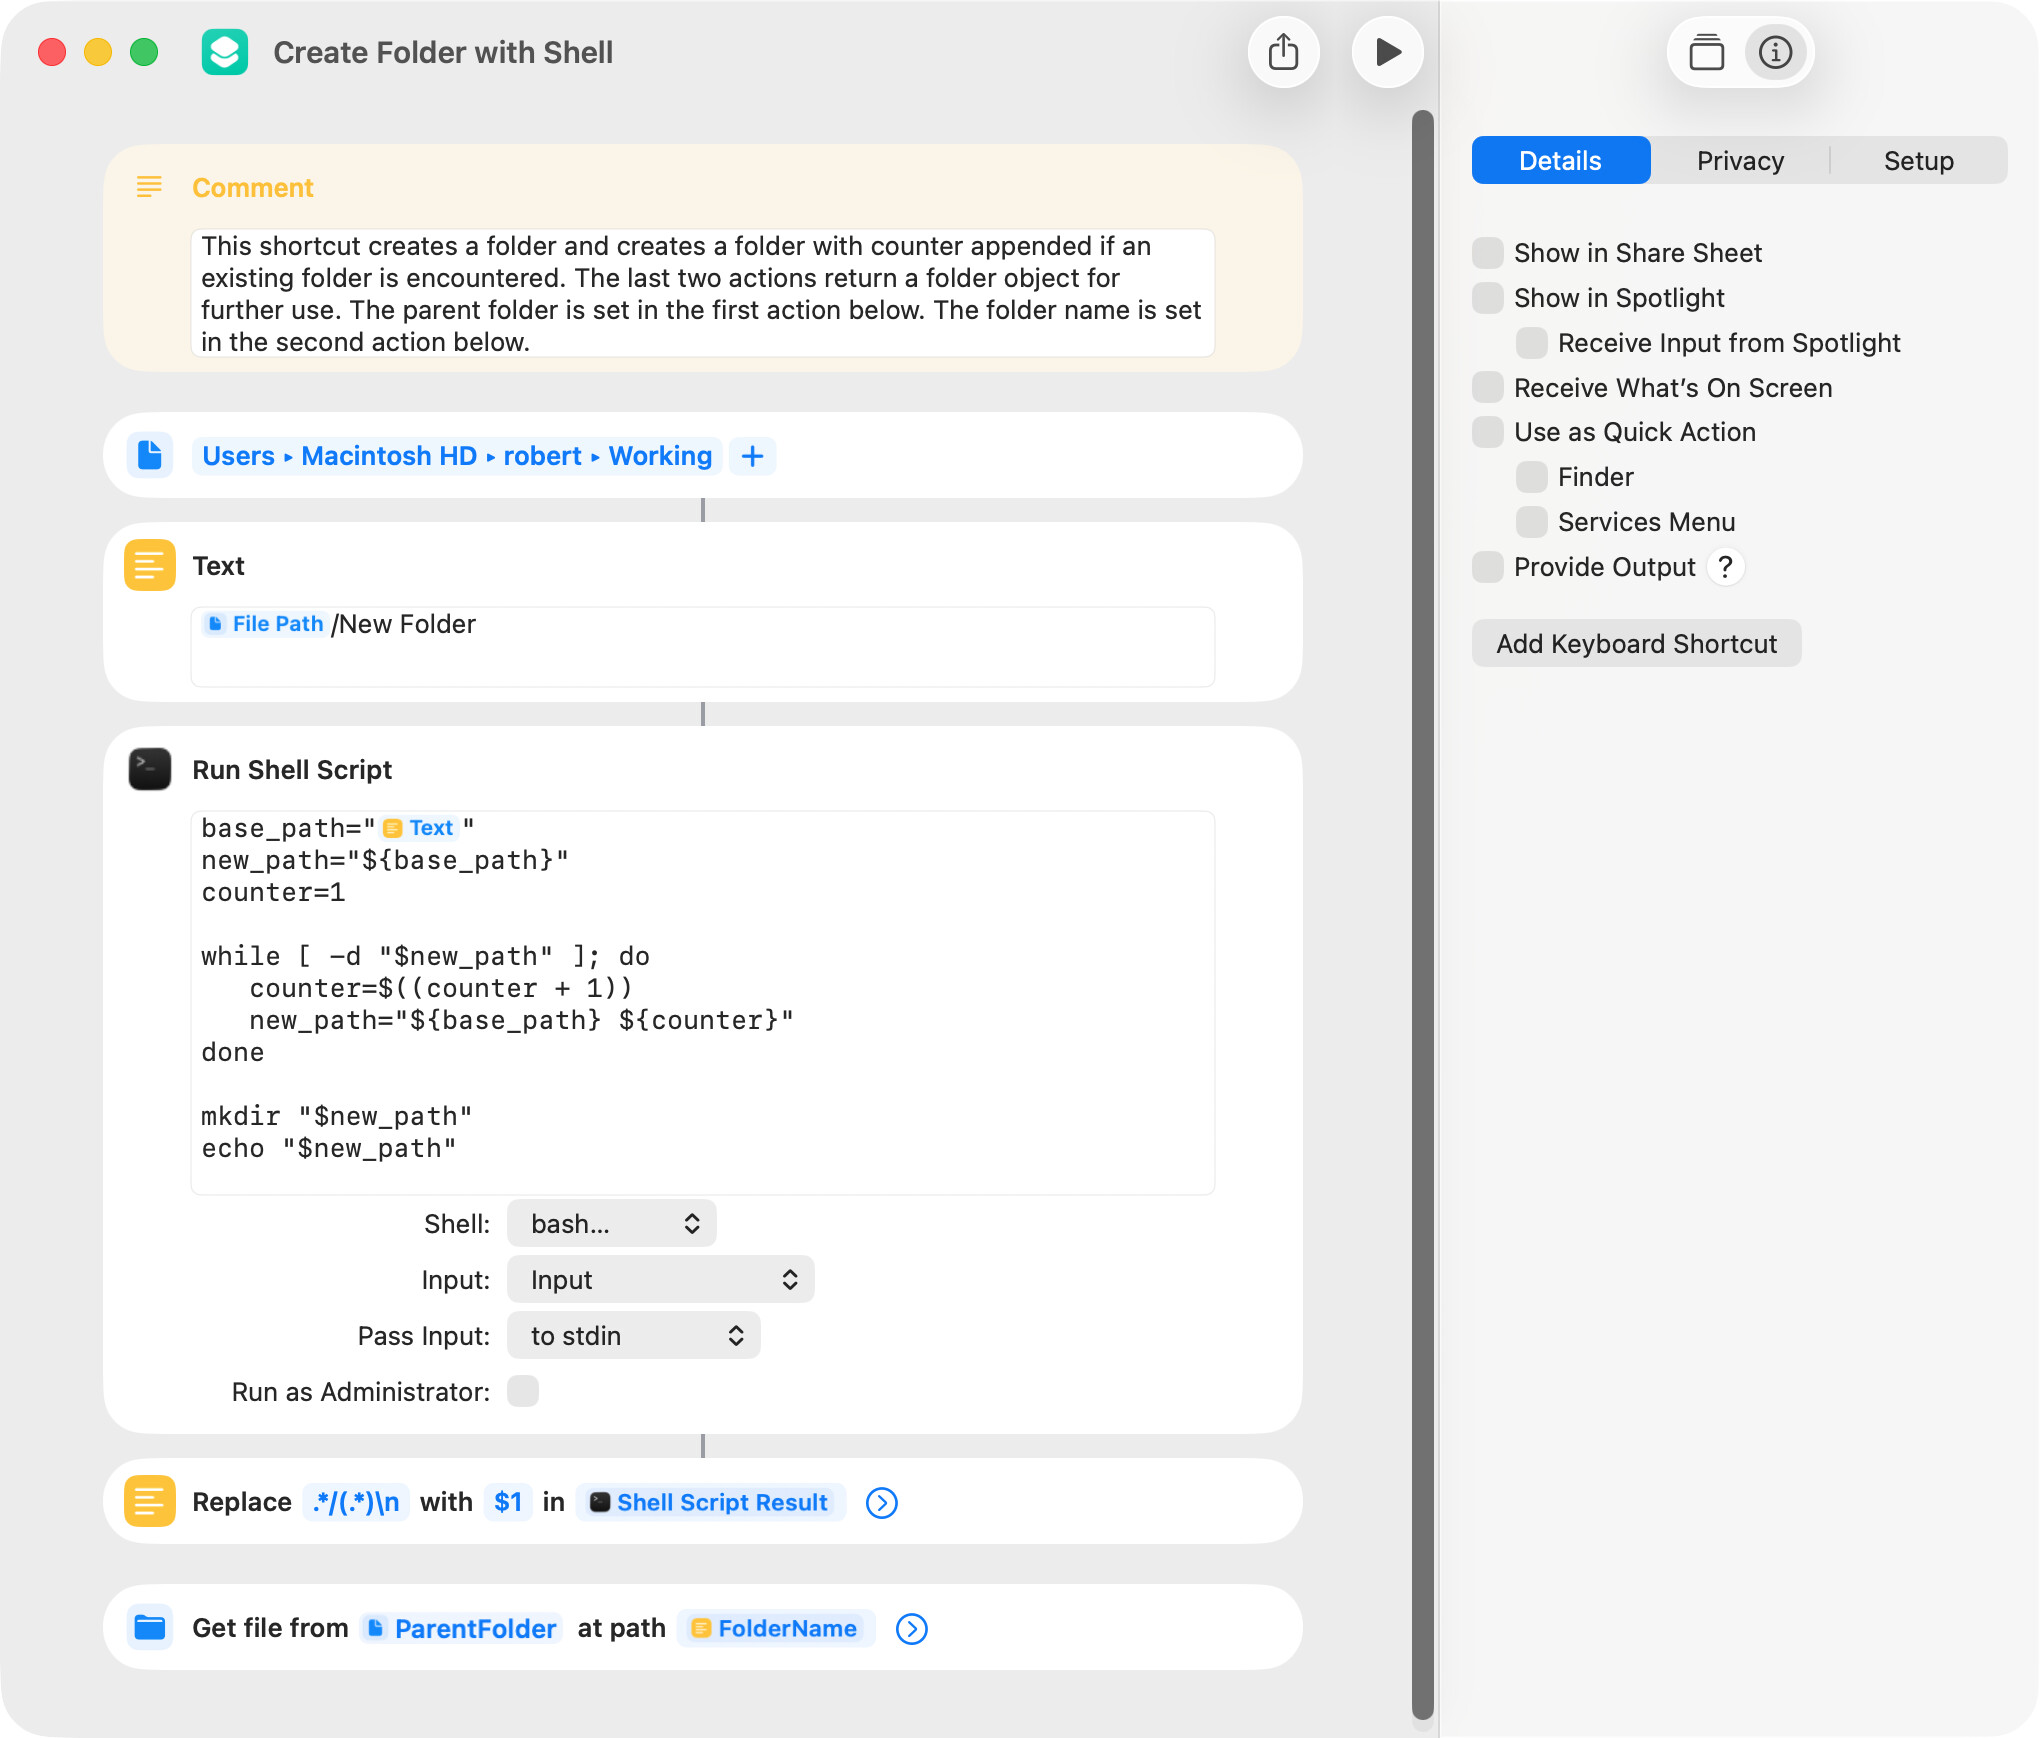Click the Users Macintosh HD Working file path

(457, 456)
